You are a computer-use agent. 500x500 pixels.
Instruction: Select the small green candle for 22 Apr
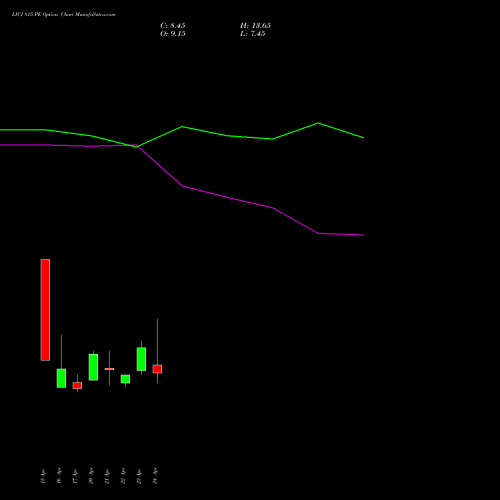[125, 379]
